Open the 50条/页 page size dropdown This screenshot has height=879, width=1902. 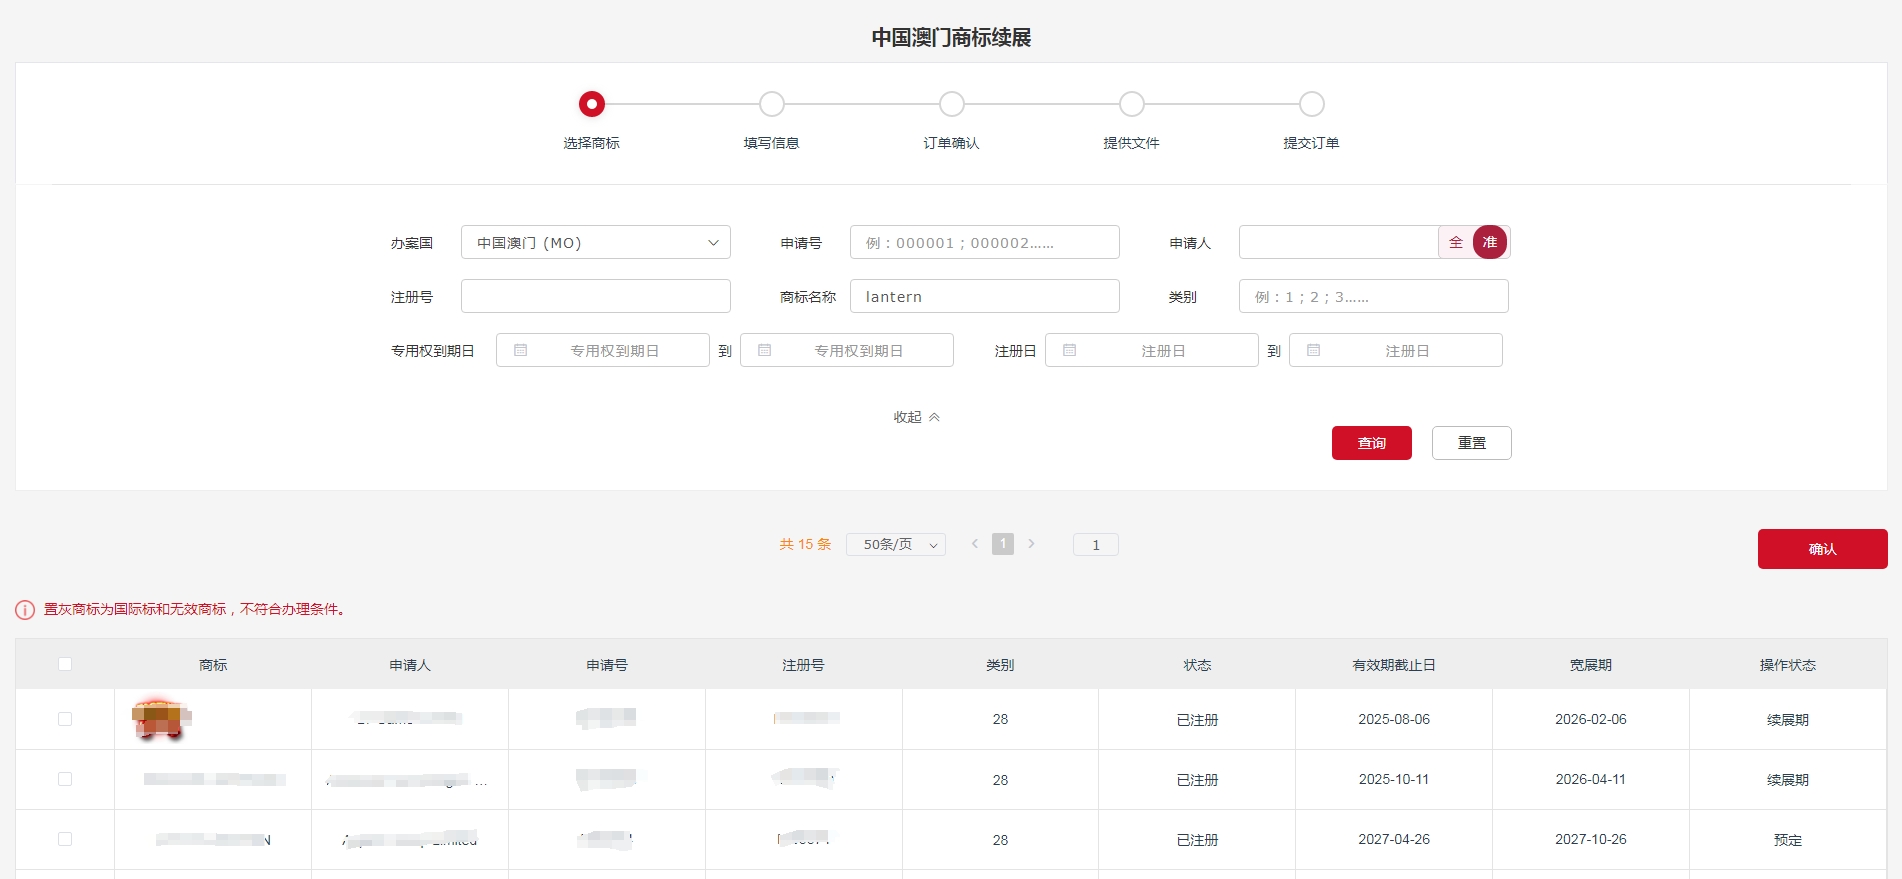896,544
